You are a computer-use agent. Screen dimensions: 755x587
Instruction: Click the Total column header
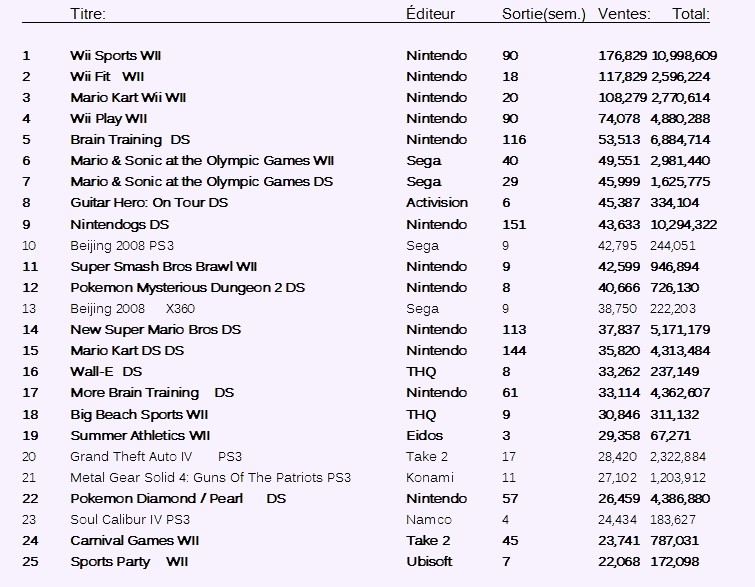691,13
